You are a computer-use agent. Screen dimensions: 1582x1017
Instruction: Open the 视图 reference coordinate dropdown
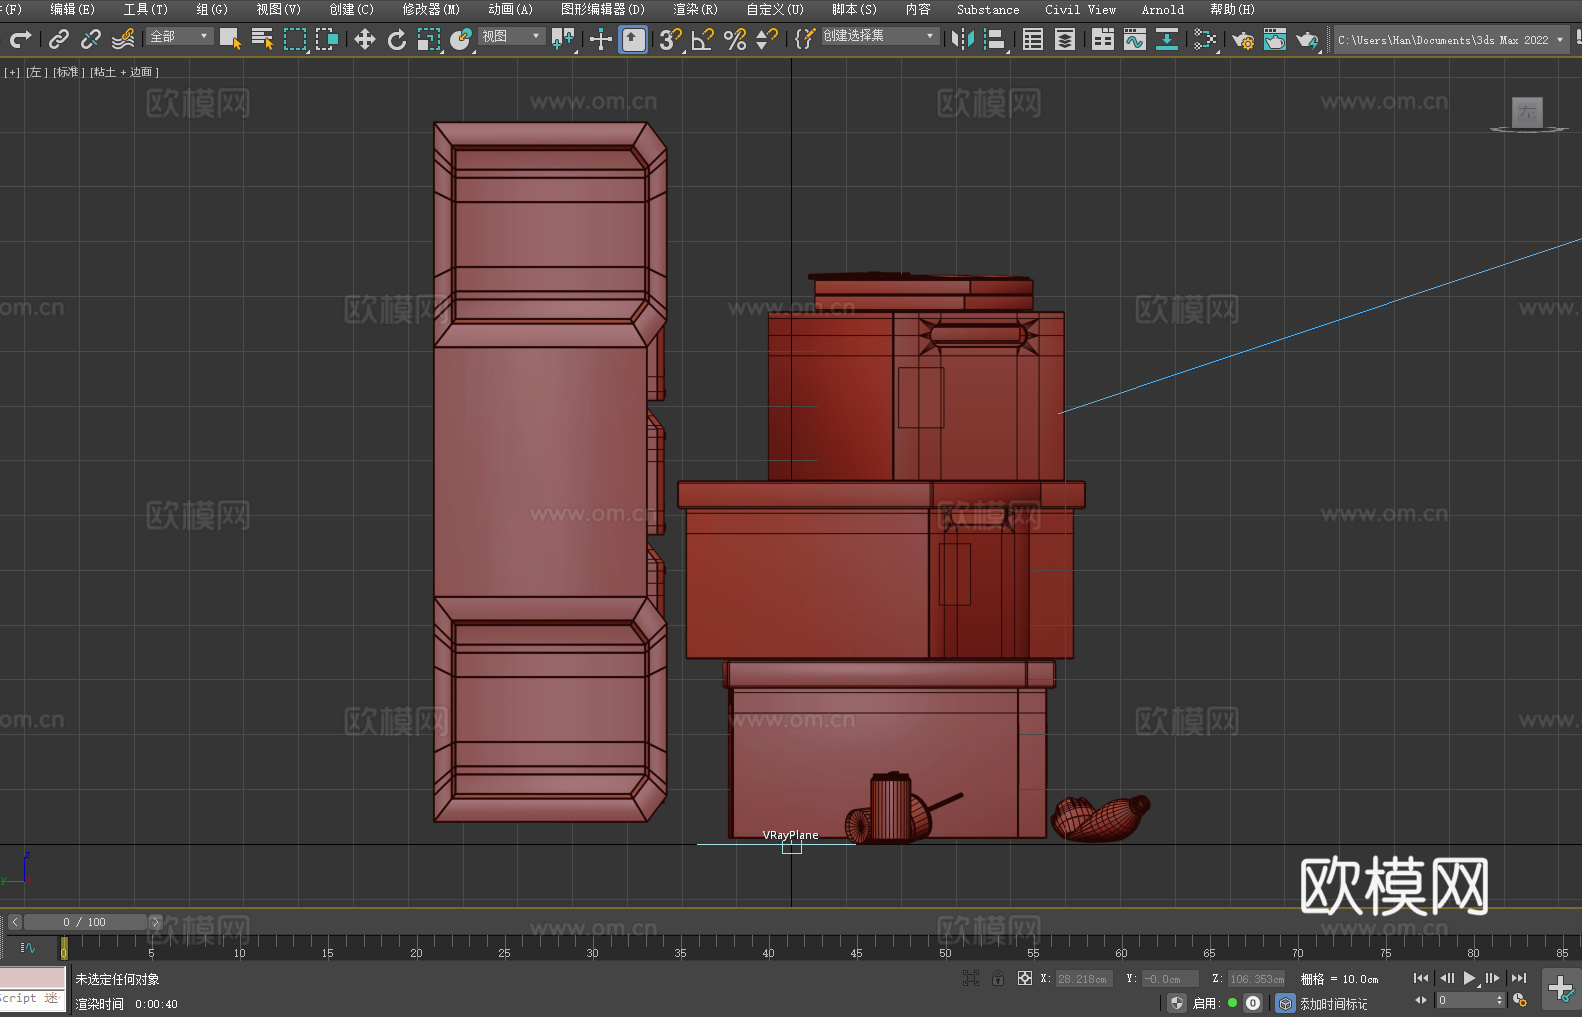[511, 36]
